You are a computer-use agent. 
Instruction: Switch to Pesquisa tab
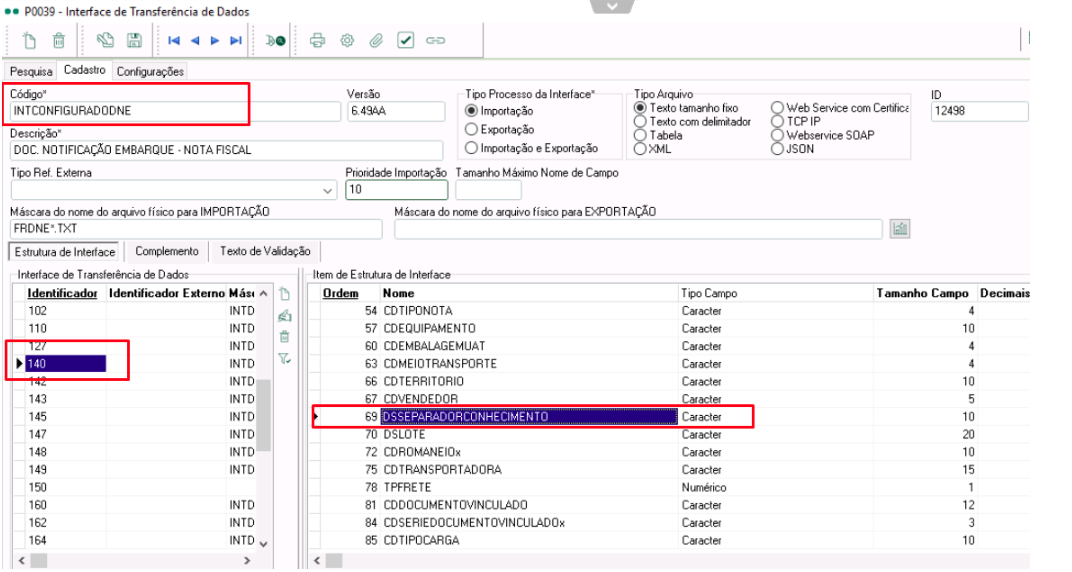pos(31,71)
